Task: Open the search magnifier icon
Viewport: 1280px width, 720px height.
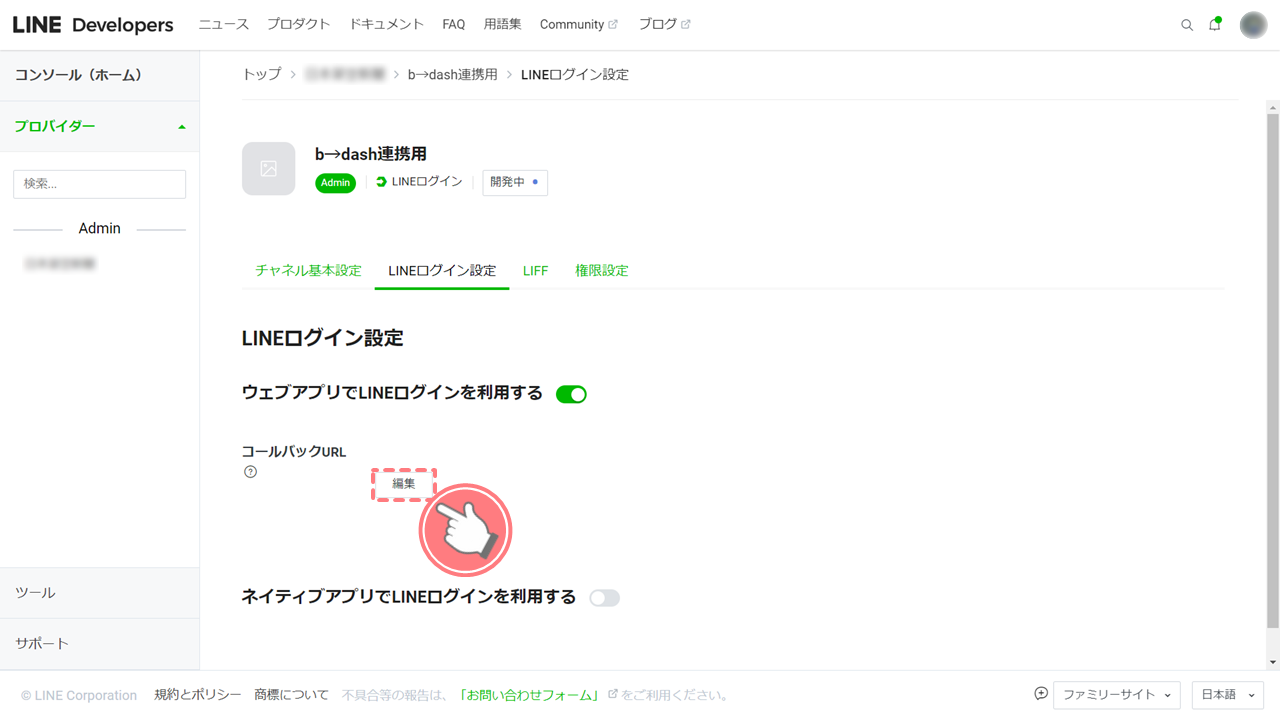Action: pos(1187,25)
